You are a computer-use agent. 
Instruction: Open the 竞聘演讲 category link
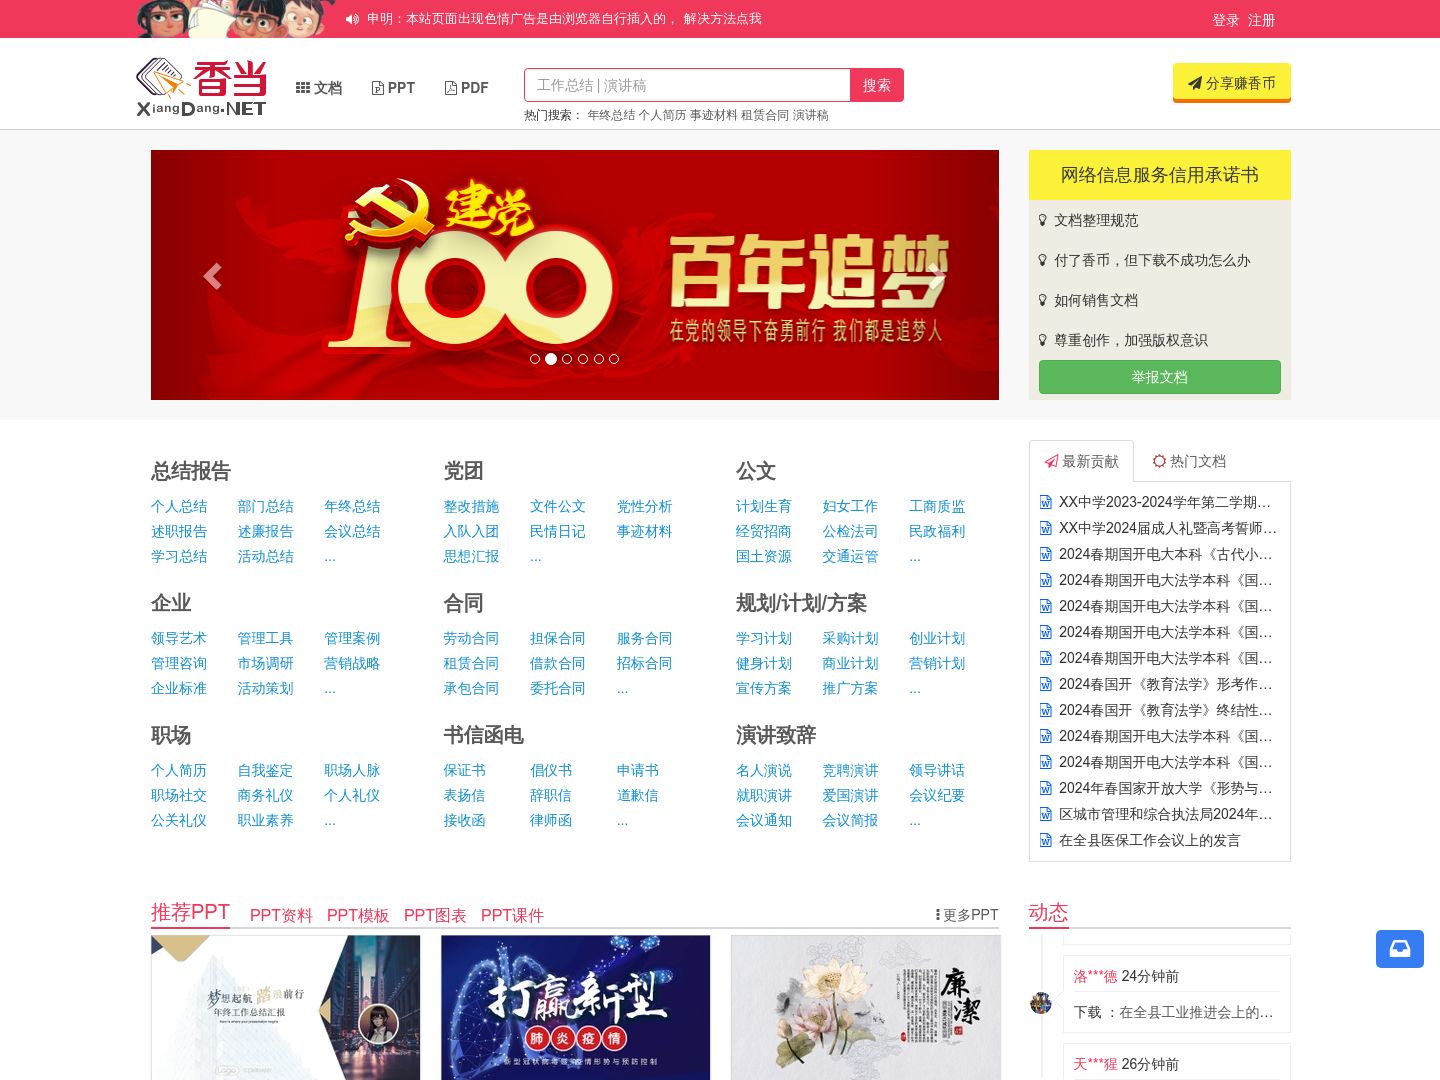(850, 770)
